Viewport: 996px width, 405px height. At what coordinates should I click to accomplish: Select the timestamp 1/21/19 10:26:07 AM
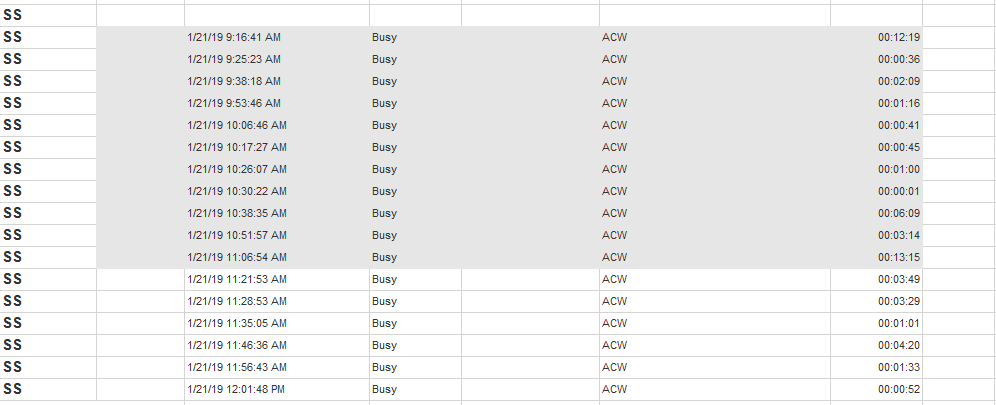tap(237, 169)
